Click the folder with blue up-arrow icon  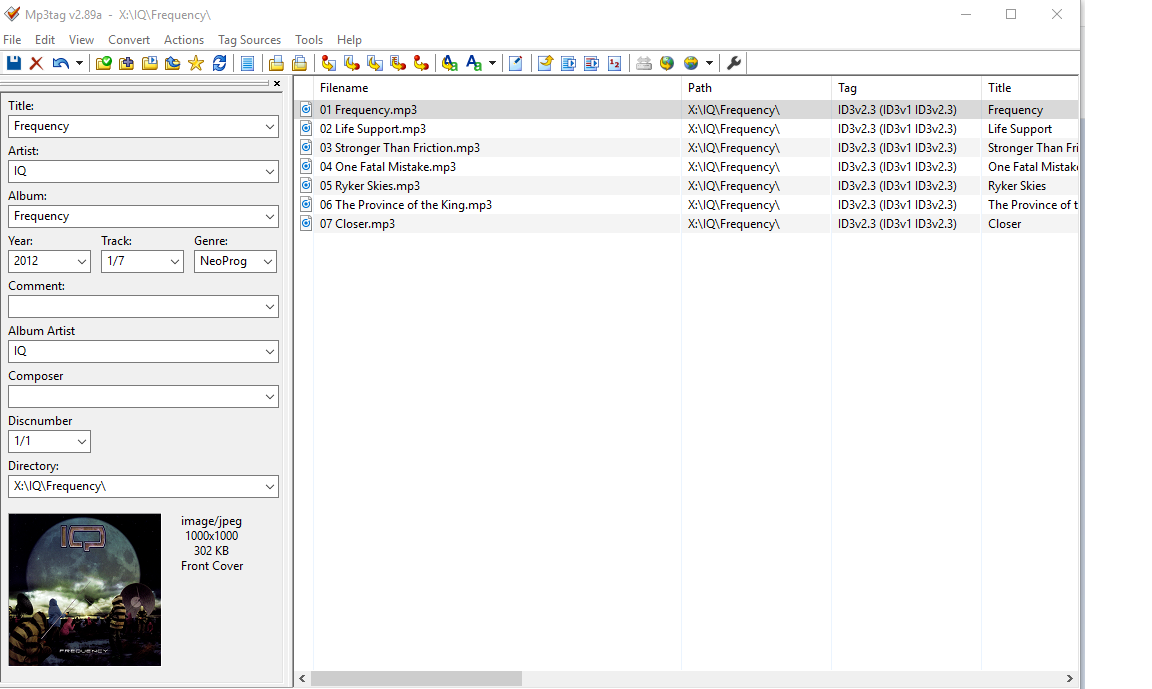pos(173,63)
